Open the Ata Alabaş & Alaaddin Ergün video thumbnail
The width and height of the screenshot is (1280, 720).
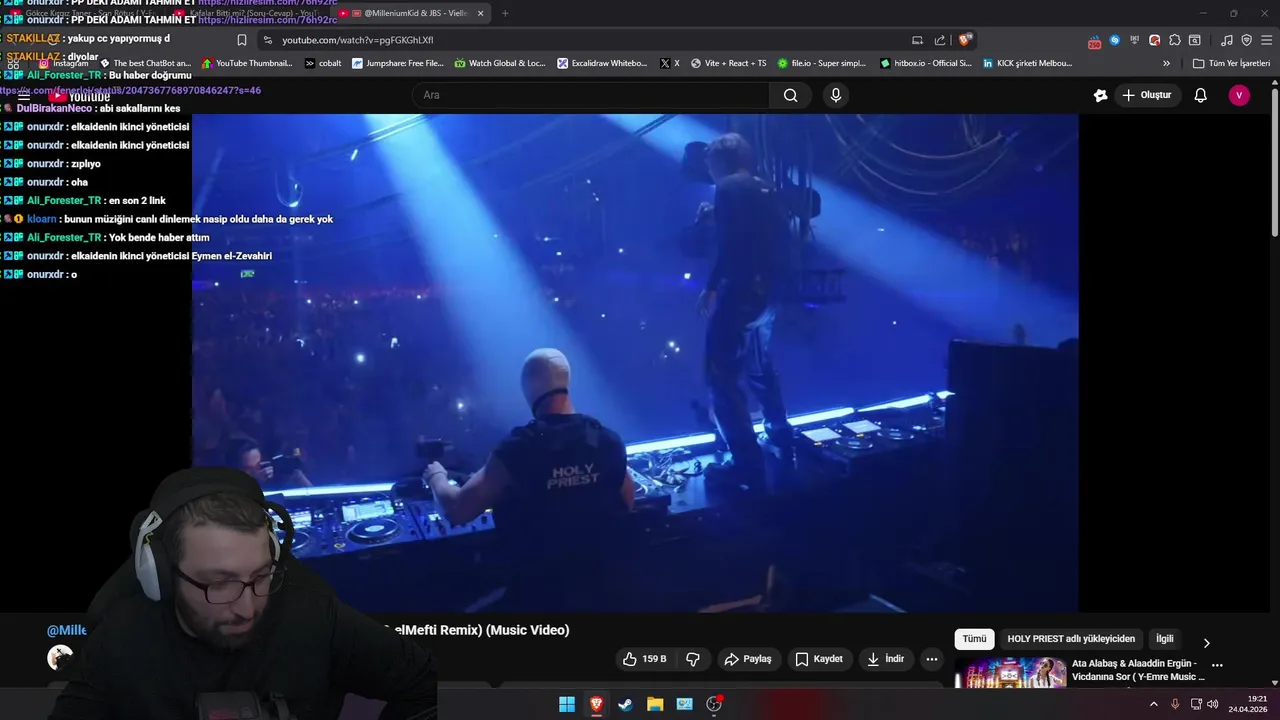pyautogui.click(x=1010, y=672)
